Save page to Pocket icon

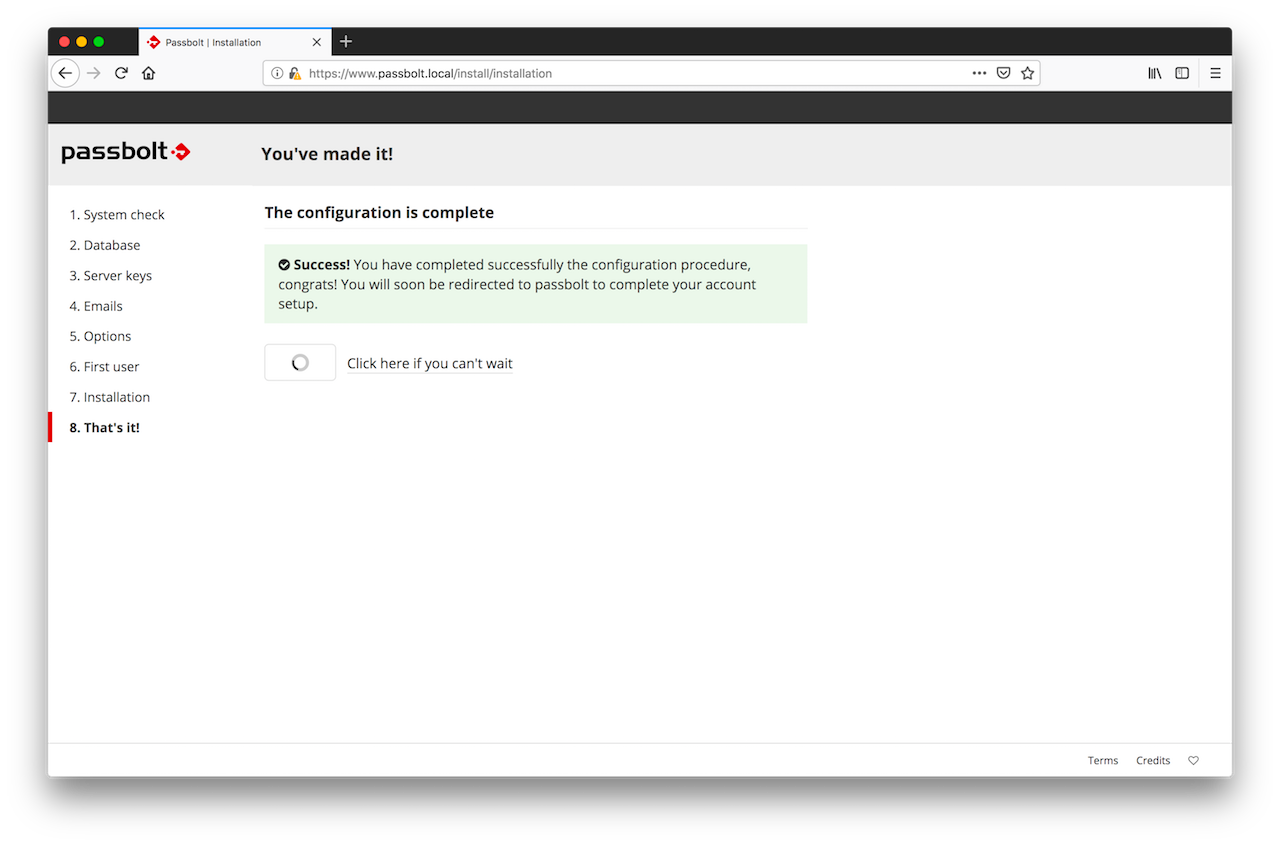[x=1003, y=73]
